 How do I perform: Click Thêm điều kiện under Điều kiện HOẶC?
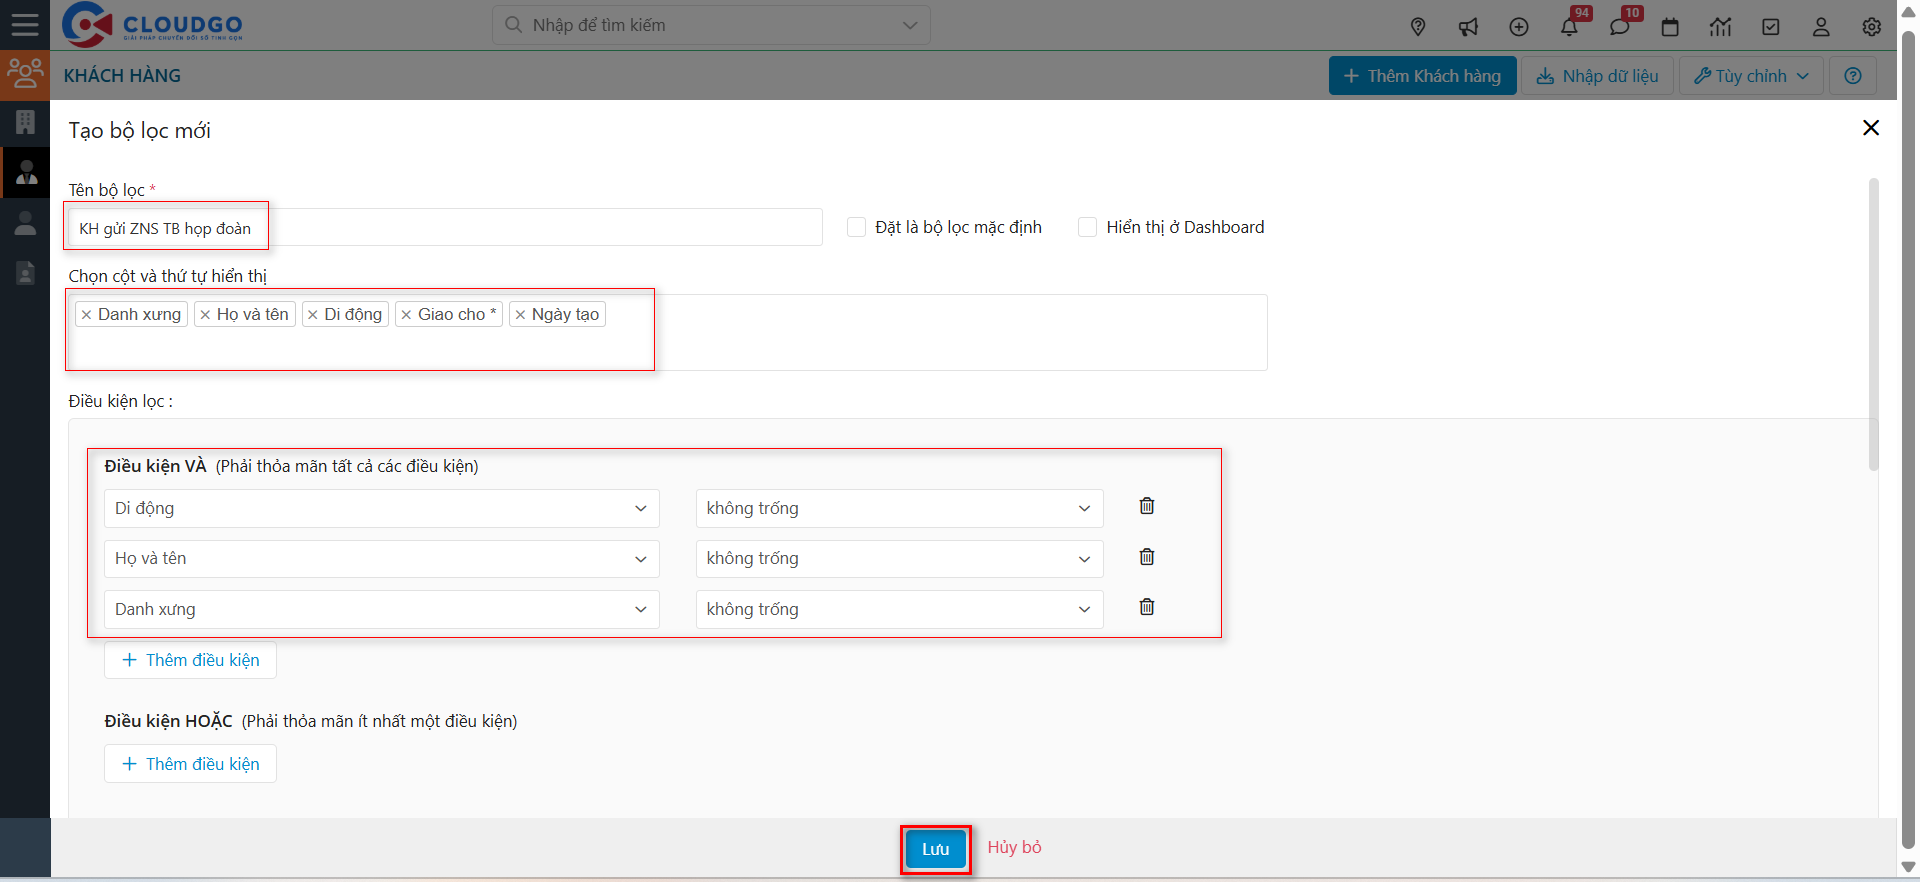[x=190, y=764]
